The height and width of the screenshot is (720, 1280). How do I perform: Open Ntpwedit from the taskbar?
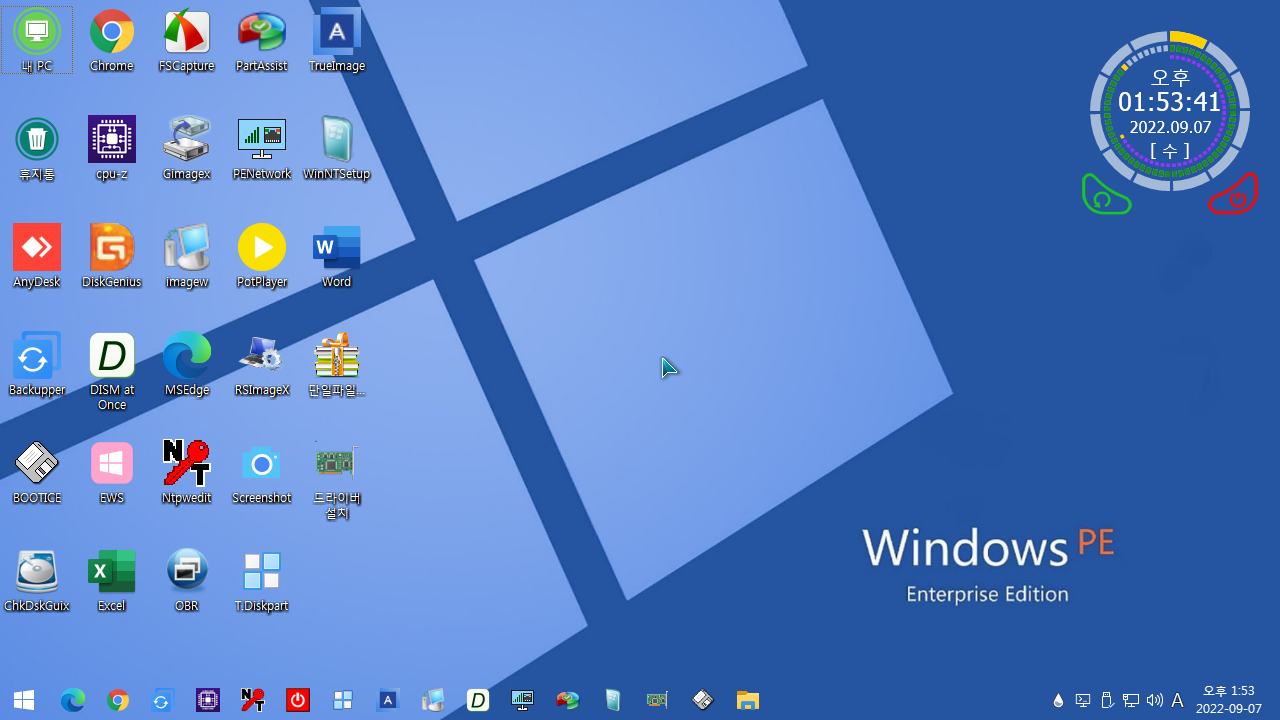(253, 700)
